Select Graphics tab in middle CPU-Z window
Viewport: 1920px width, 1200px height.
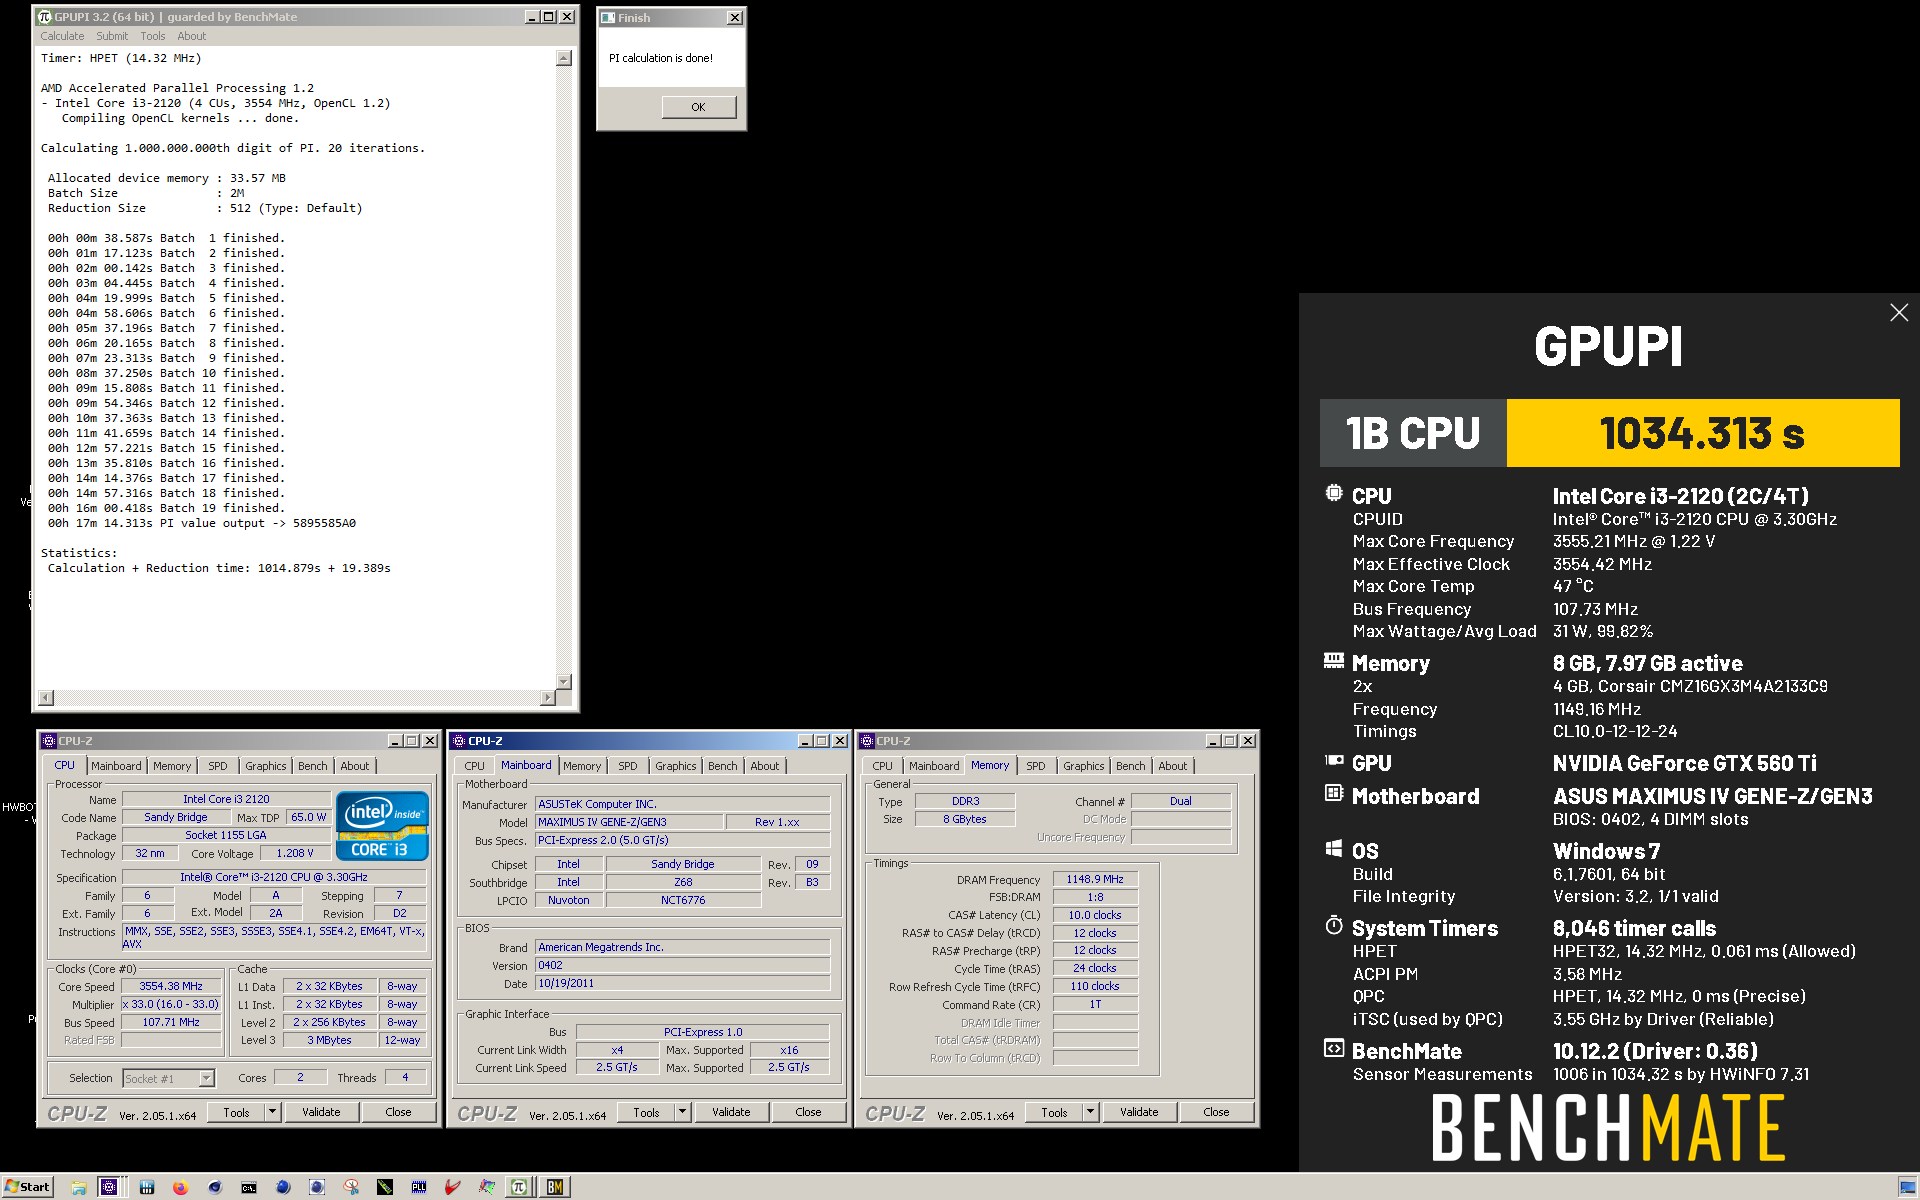coord(676,766)
